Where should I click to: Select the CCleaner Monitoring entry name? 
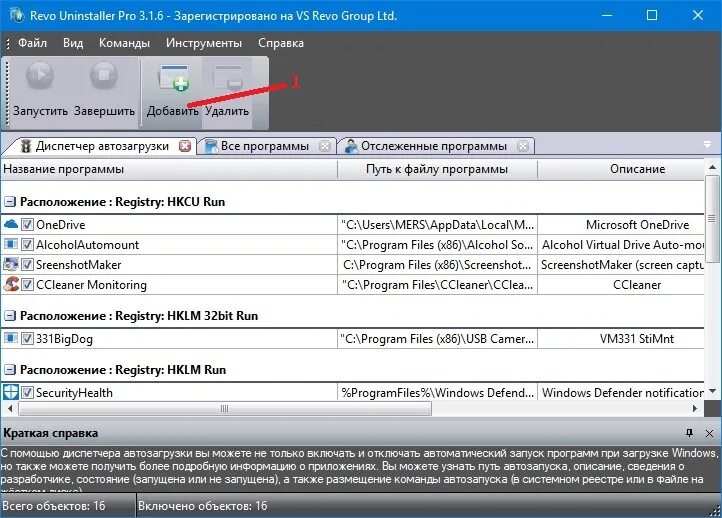(91, 285)
